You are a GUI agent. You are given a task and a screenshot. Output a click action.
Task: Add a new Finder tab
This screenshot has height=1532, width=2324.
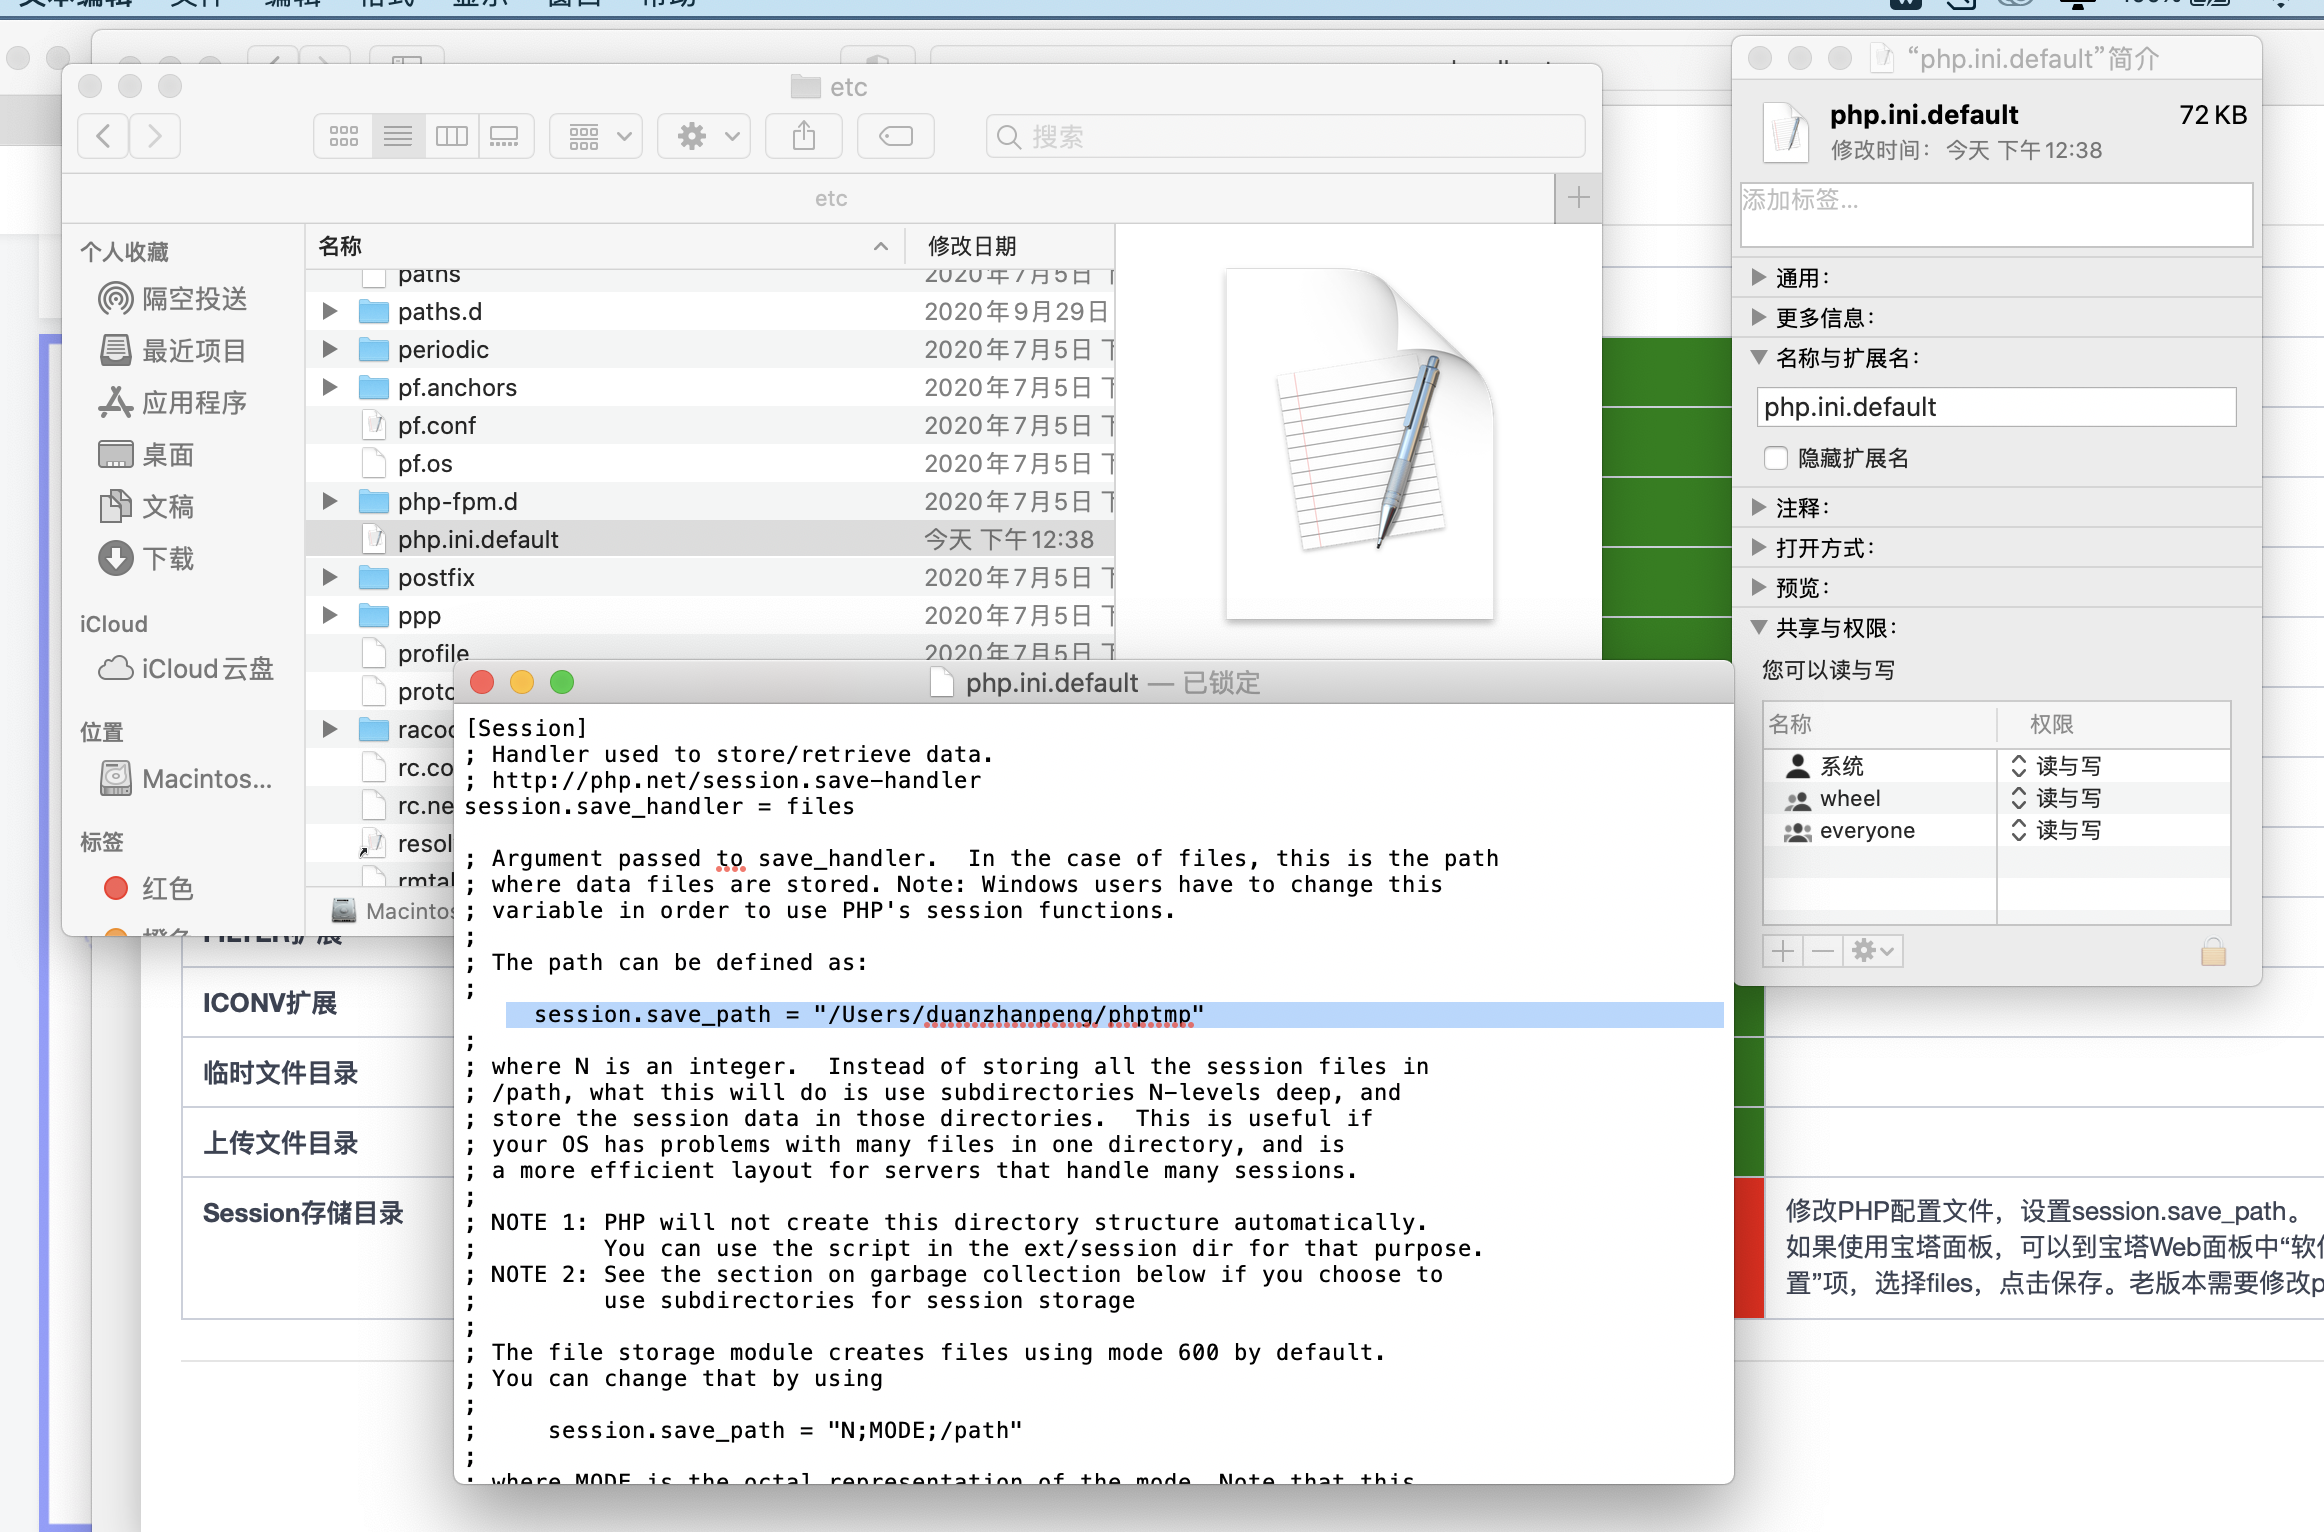coord(1578,198)
